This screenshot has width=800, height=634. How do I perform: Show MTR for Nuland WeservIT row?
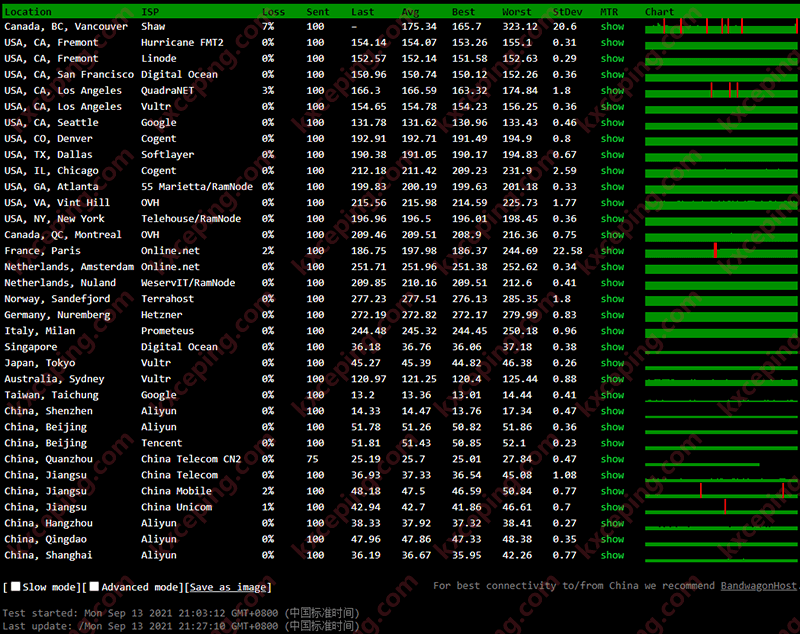tap(612, 283)
